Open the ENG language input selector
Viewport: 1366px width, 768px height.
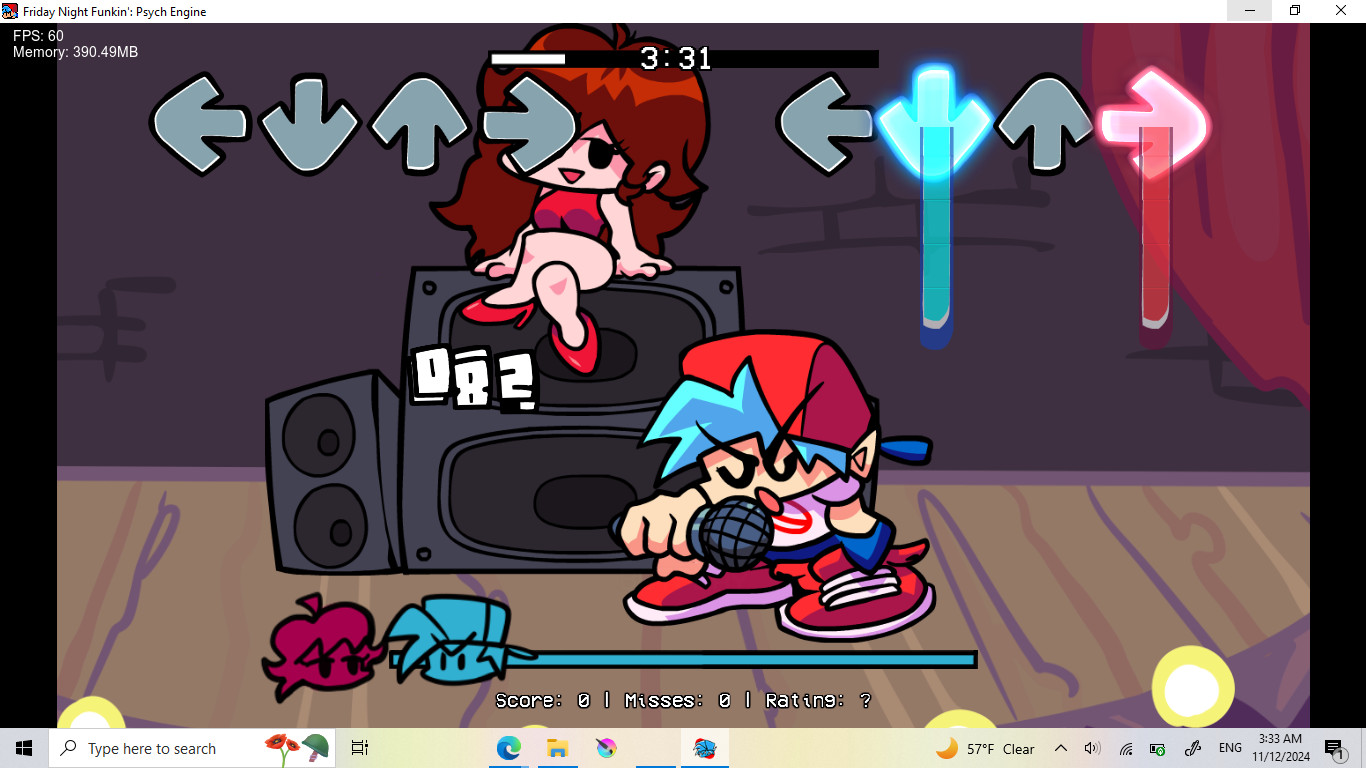coord(1230,748)
